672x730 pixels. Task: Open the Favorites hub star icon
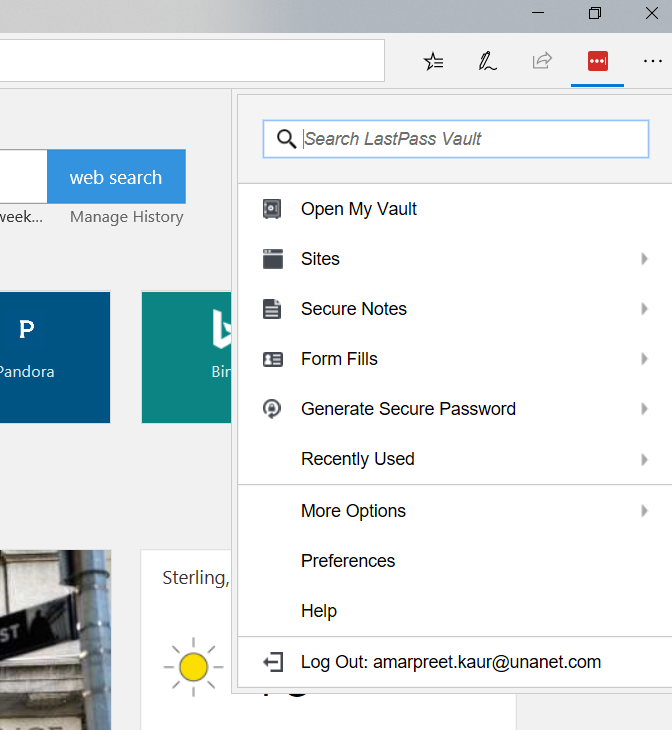tap(433, 61)
